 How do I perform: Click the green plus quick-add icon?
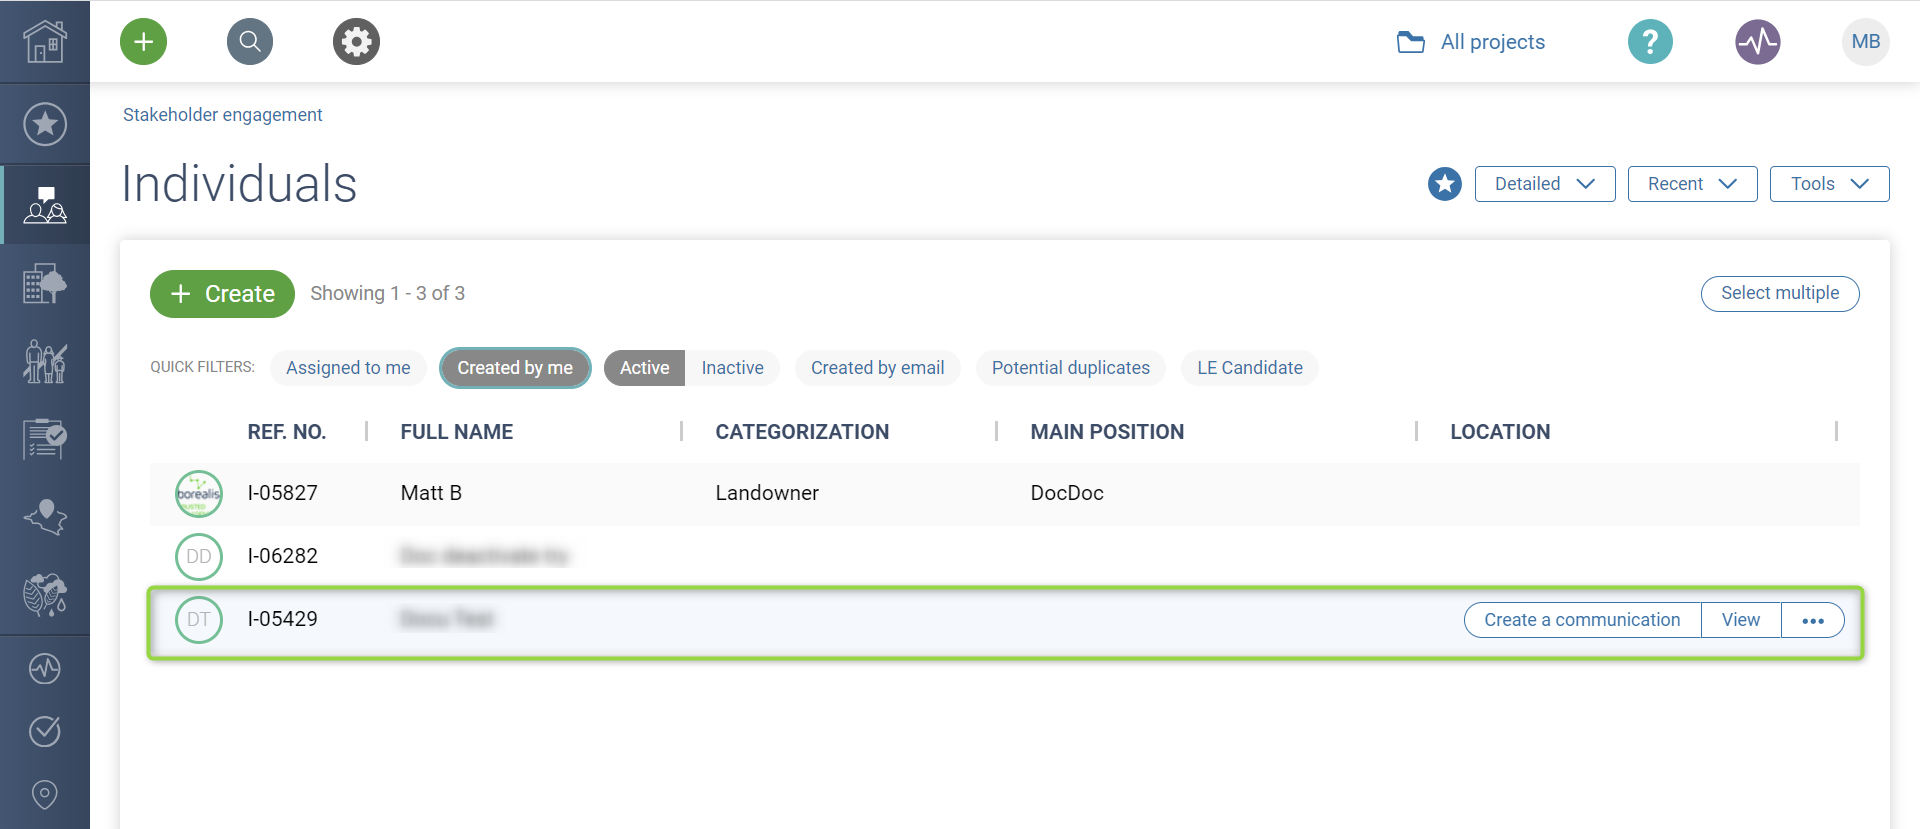(143, 42)
